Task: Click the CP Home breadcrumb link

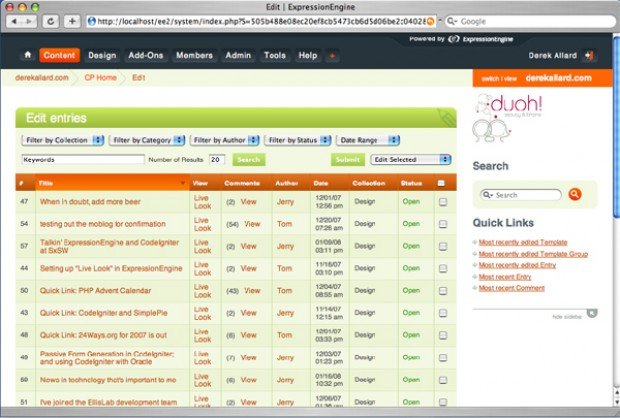Action: (x=100, y=78)
